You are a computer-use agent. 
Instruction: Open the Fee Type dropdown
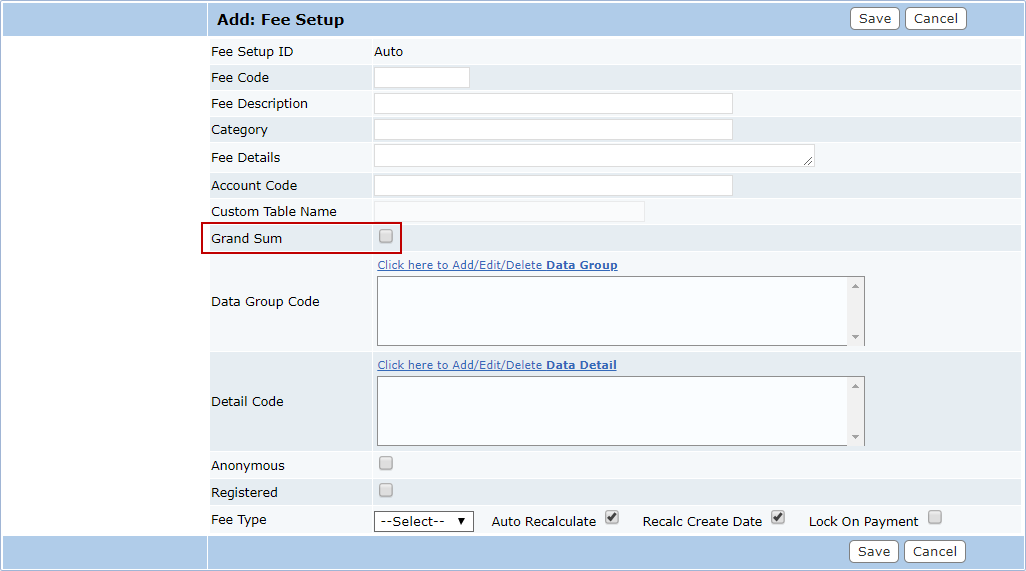[423, 521]
